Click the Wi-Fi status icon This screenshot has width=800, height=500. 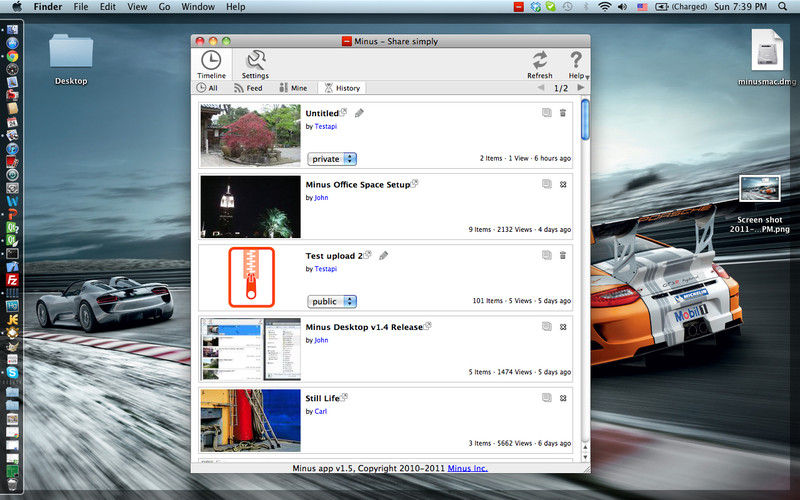point(605,7)
